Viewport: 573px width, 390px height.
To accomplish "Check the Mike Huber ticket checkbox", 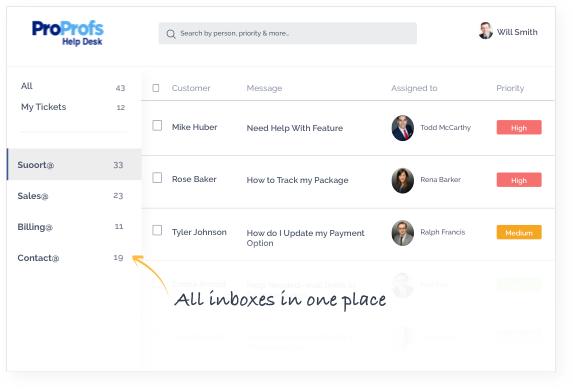I will pos(157,125).
